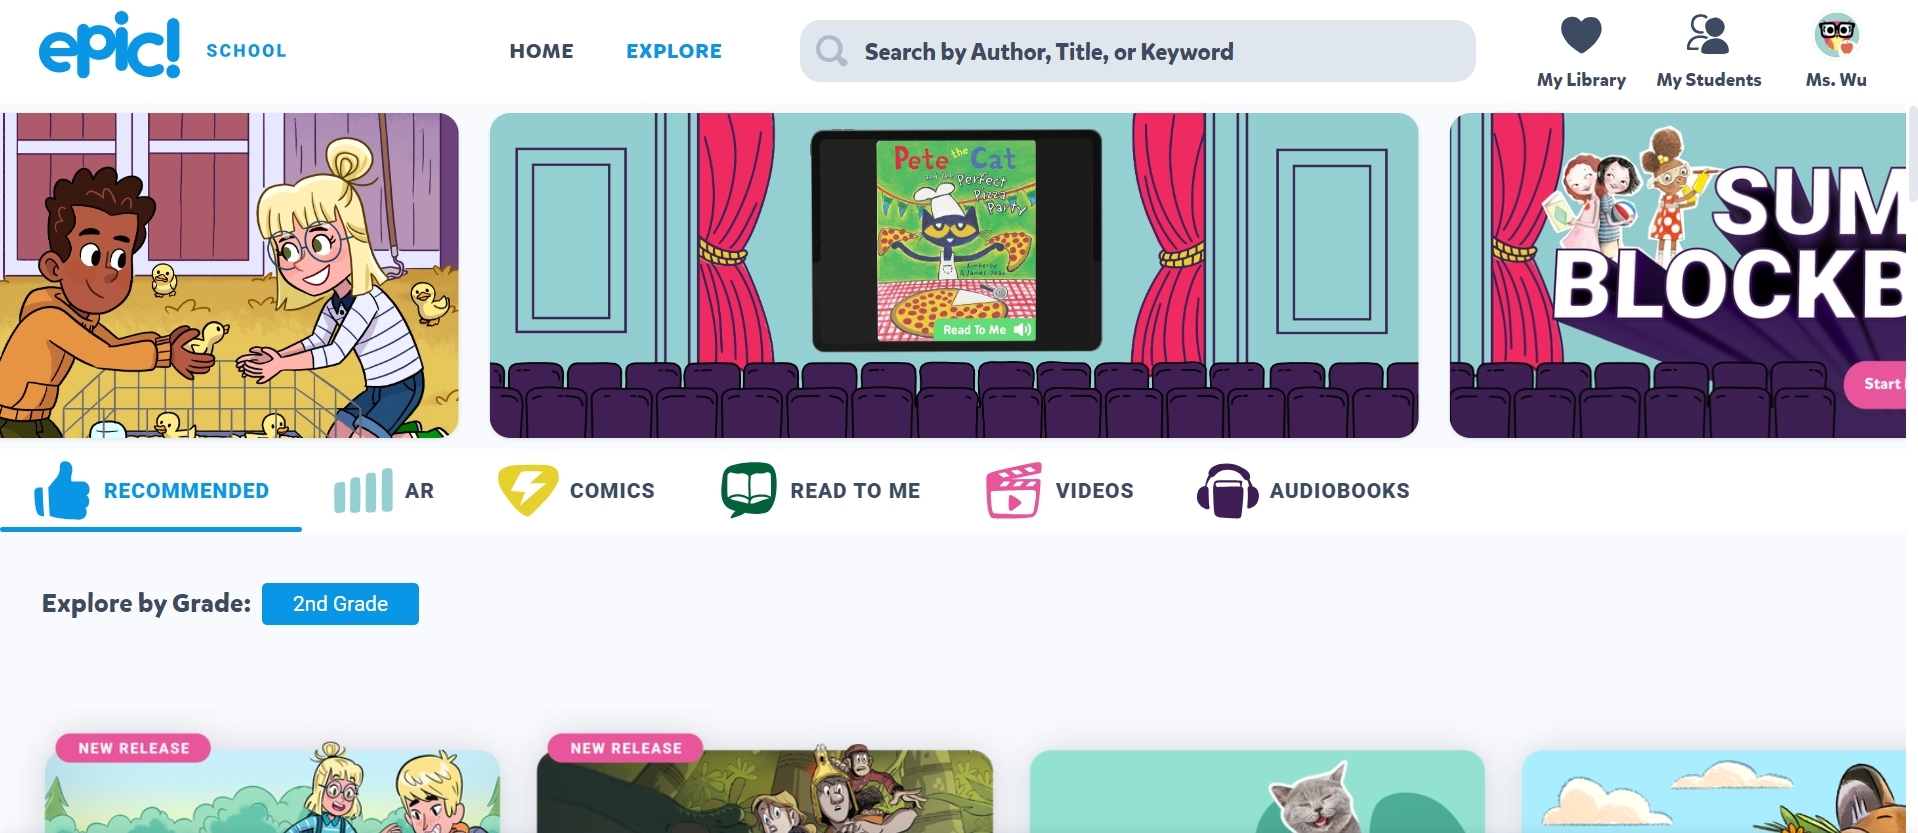Open the My Students icon
1918x833 pixels.
pyautogui.click(x=1707, y=35)
